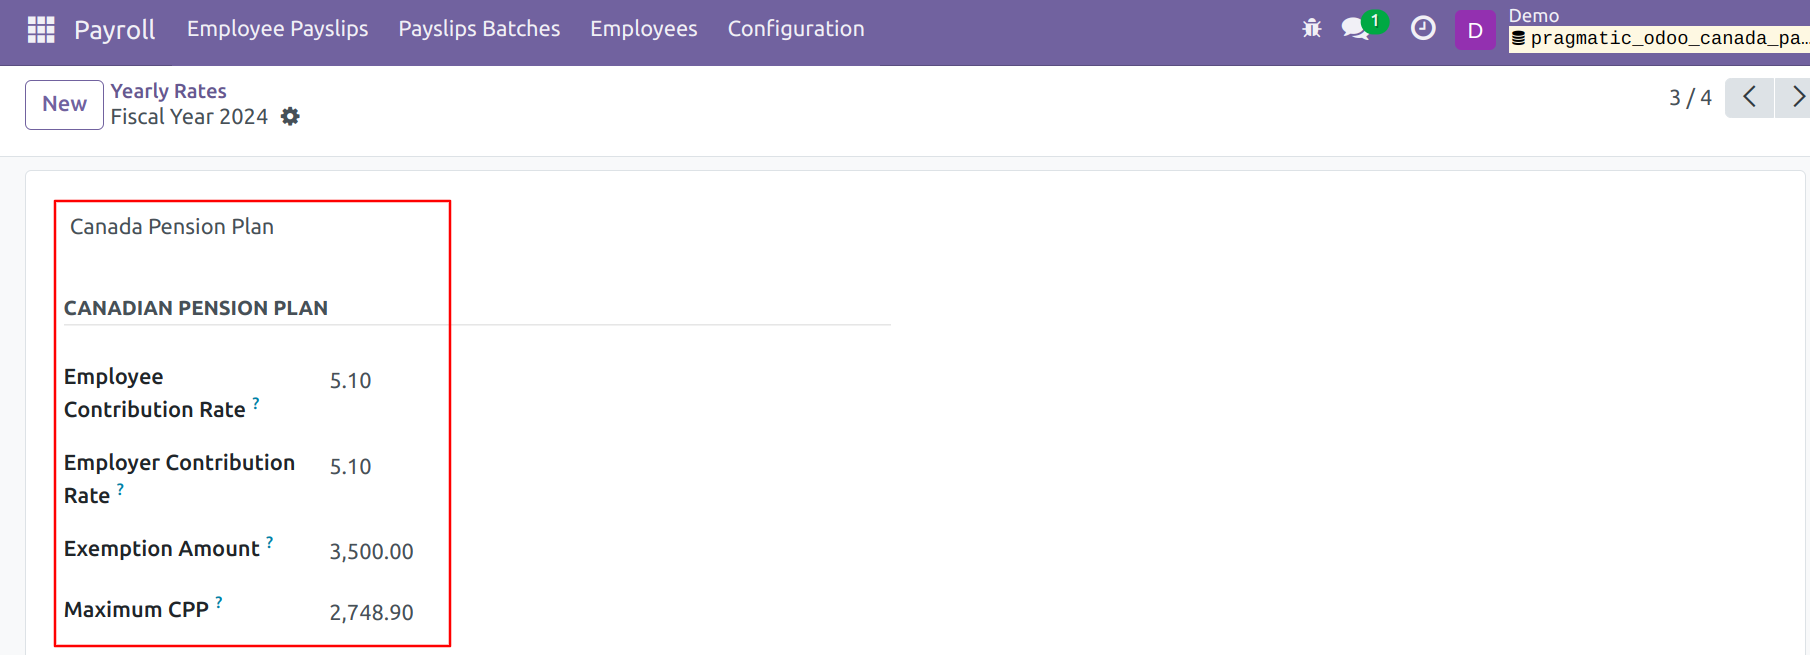1810x655 pixels.
Task: Open the debug bug icon menu
Action: tap(1312, 29)
